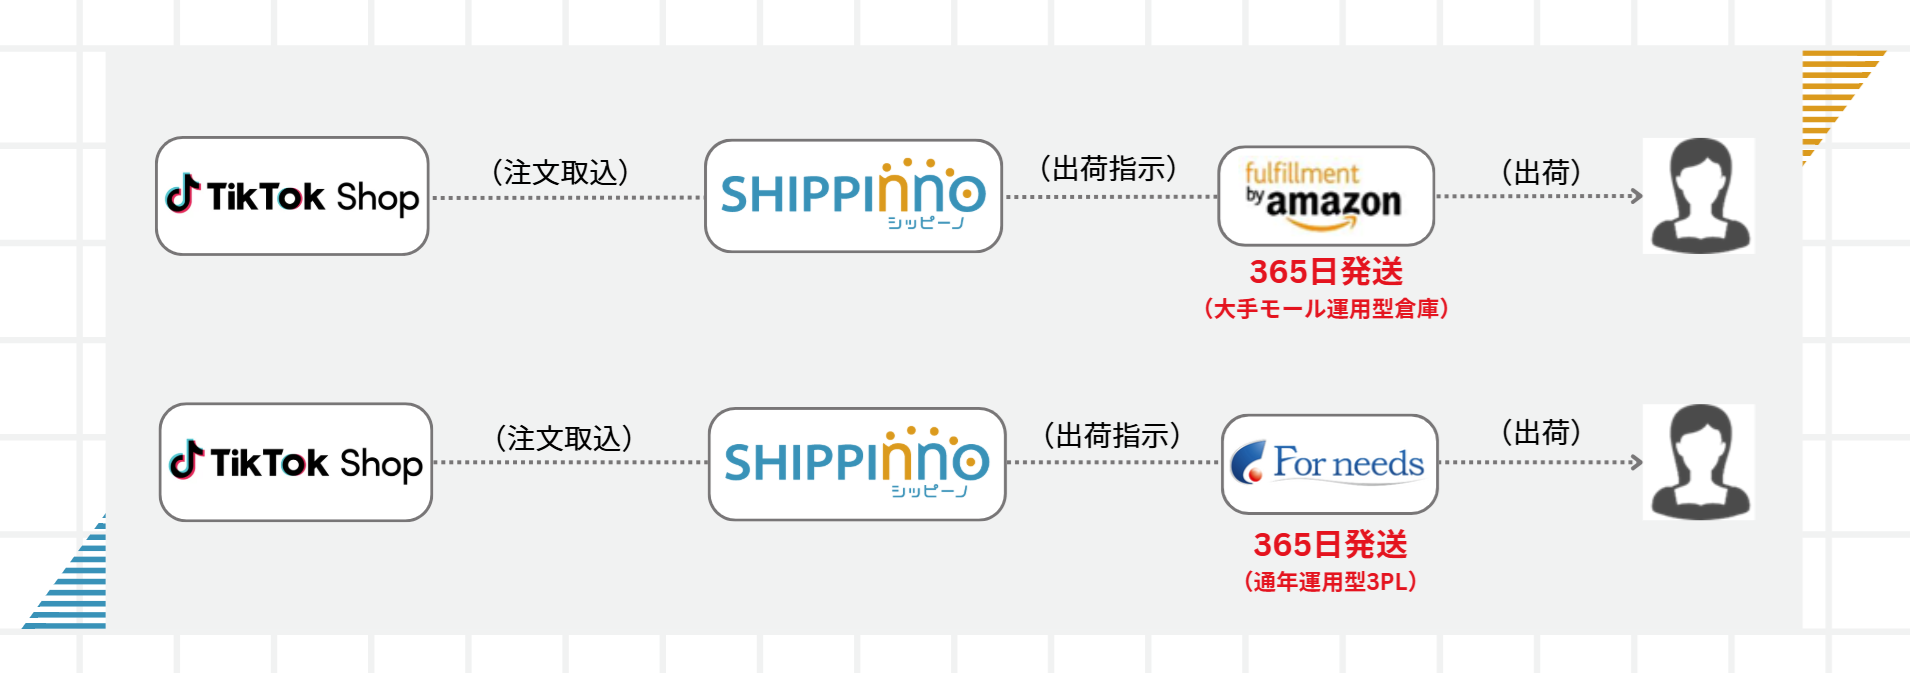Select the Shippinno logo in the For needs flow
This screenshot has height=673, width=1910.
click(x=857, y=463)
